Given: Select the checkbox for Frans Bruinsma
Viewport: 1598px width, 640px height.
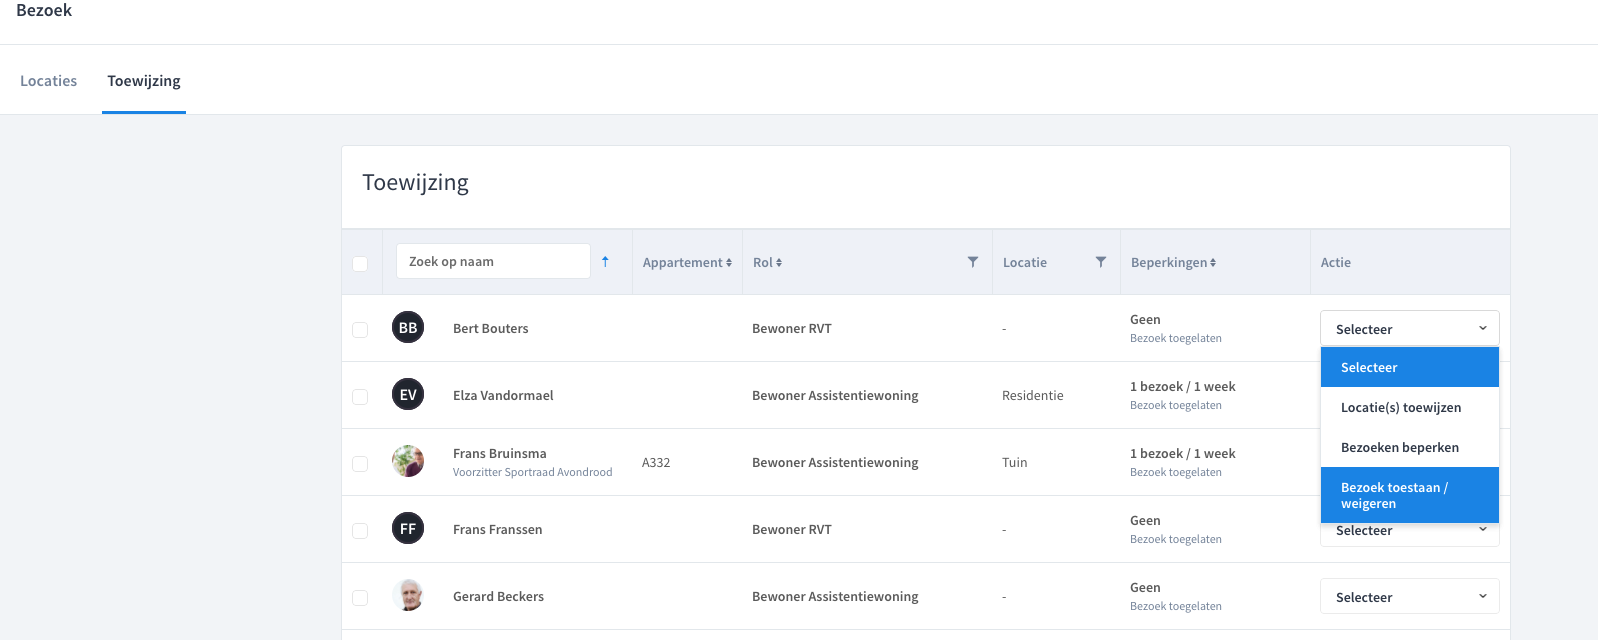Looking at the screenshot, I should pos(360,464).
